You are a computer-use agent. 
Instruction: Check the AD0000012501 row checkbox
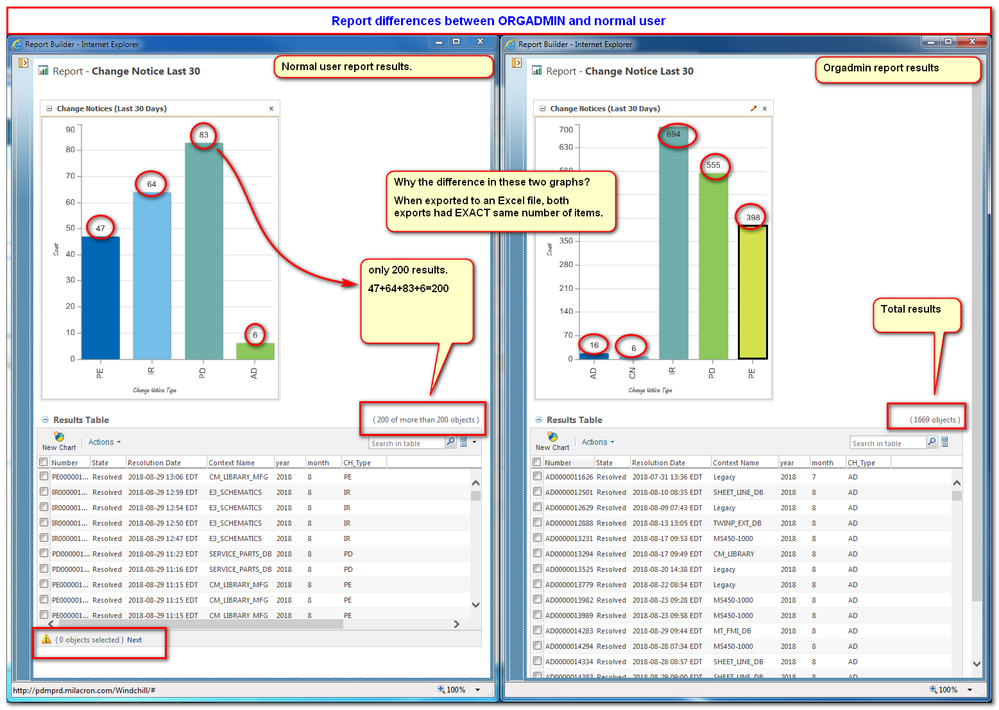point(537,491)
